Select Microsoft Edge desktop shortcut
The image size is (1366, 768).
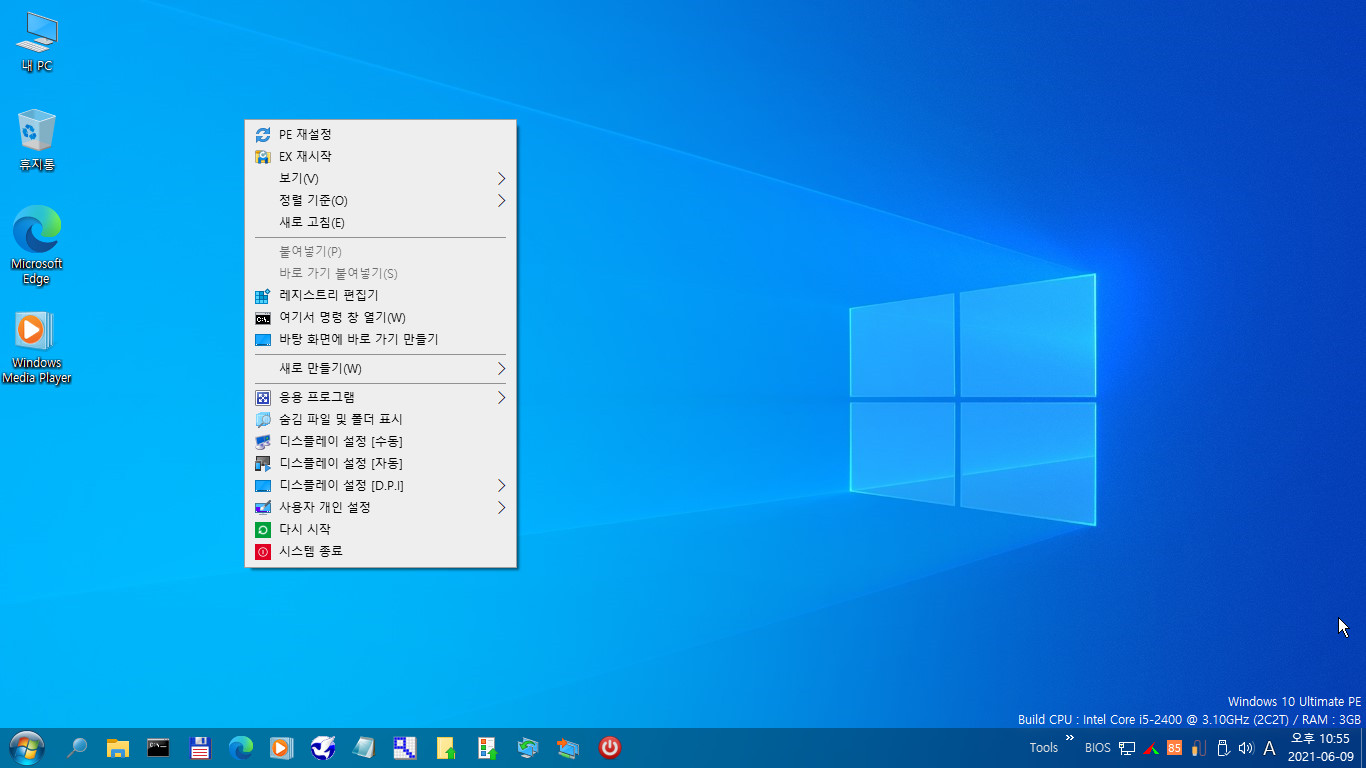pos(36,245)
